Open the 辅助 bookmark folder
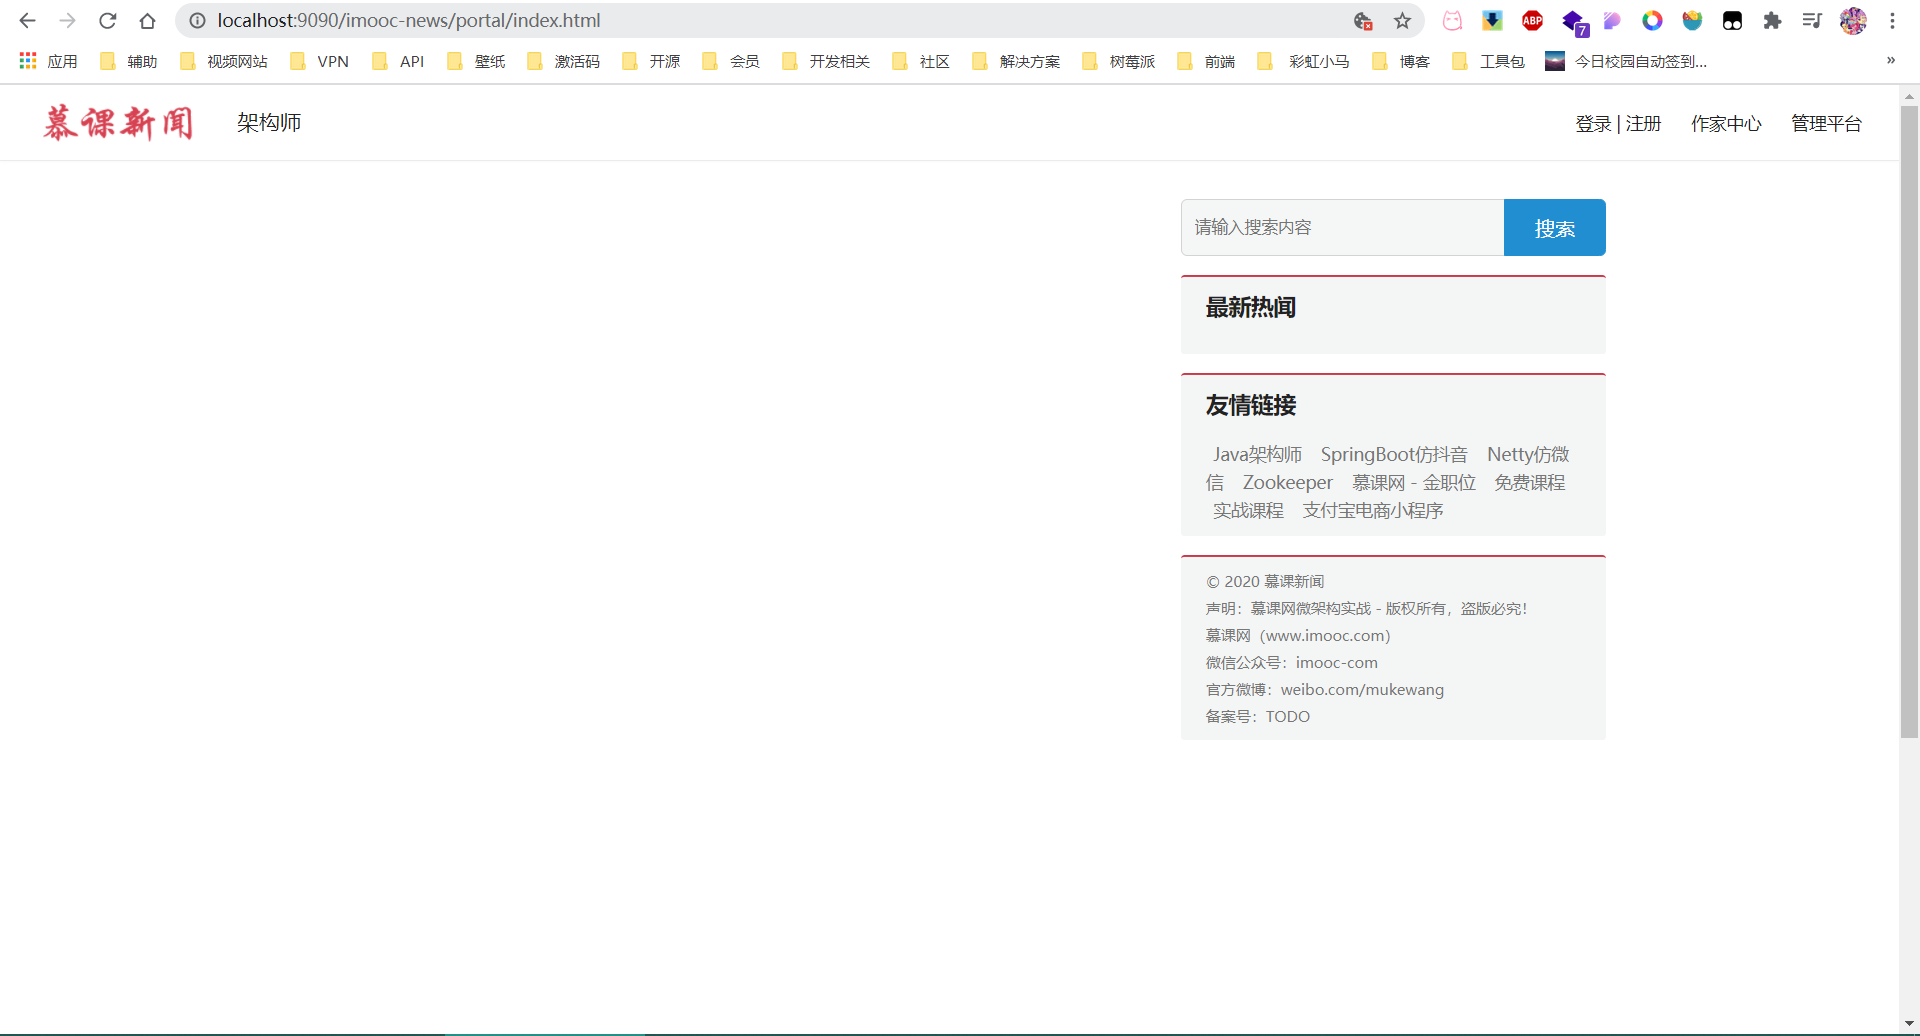Viewport: 1920px width, 1036px height. 129,61
